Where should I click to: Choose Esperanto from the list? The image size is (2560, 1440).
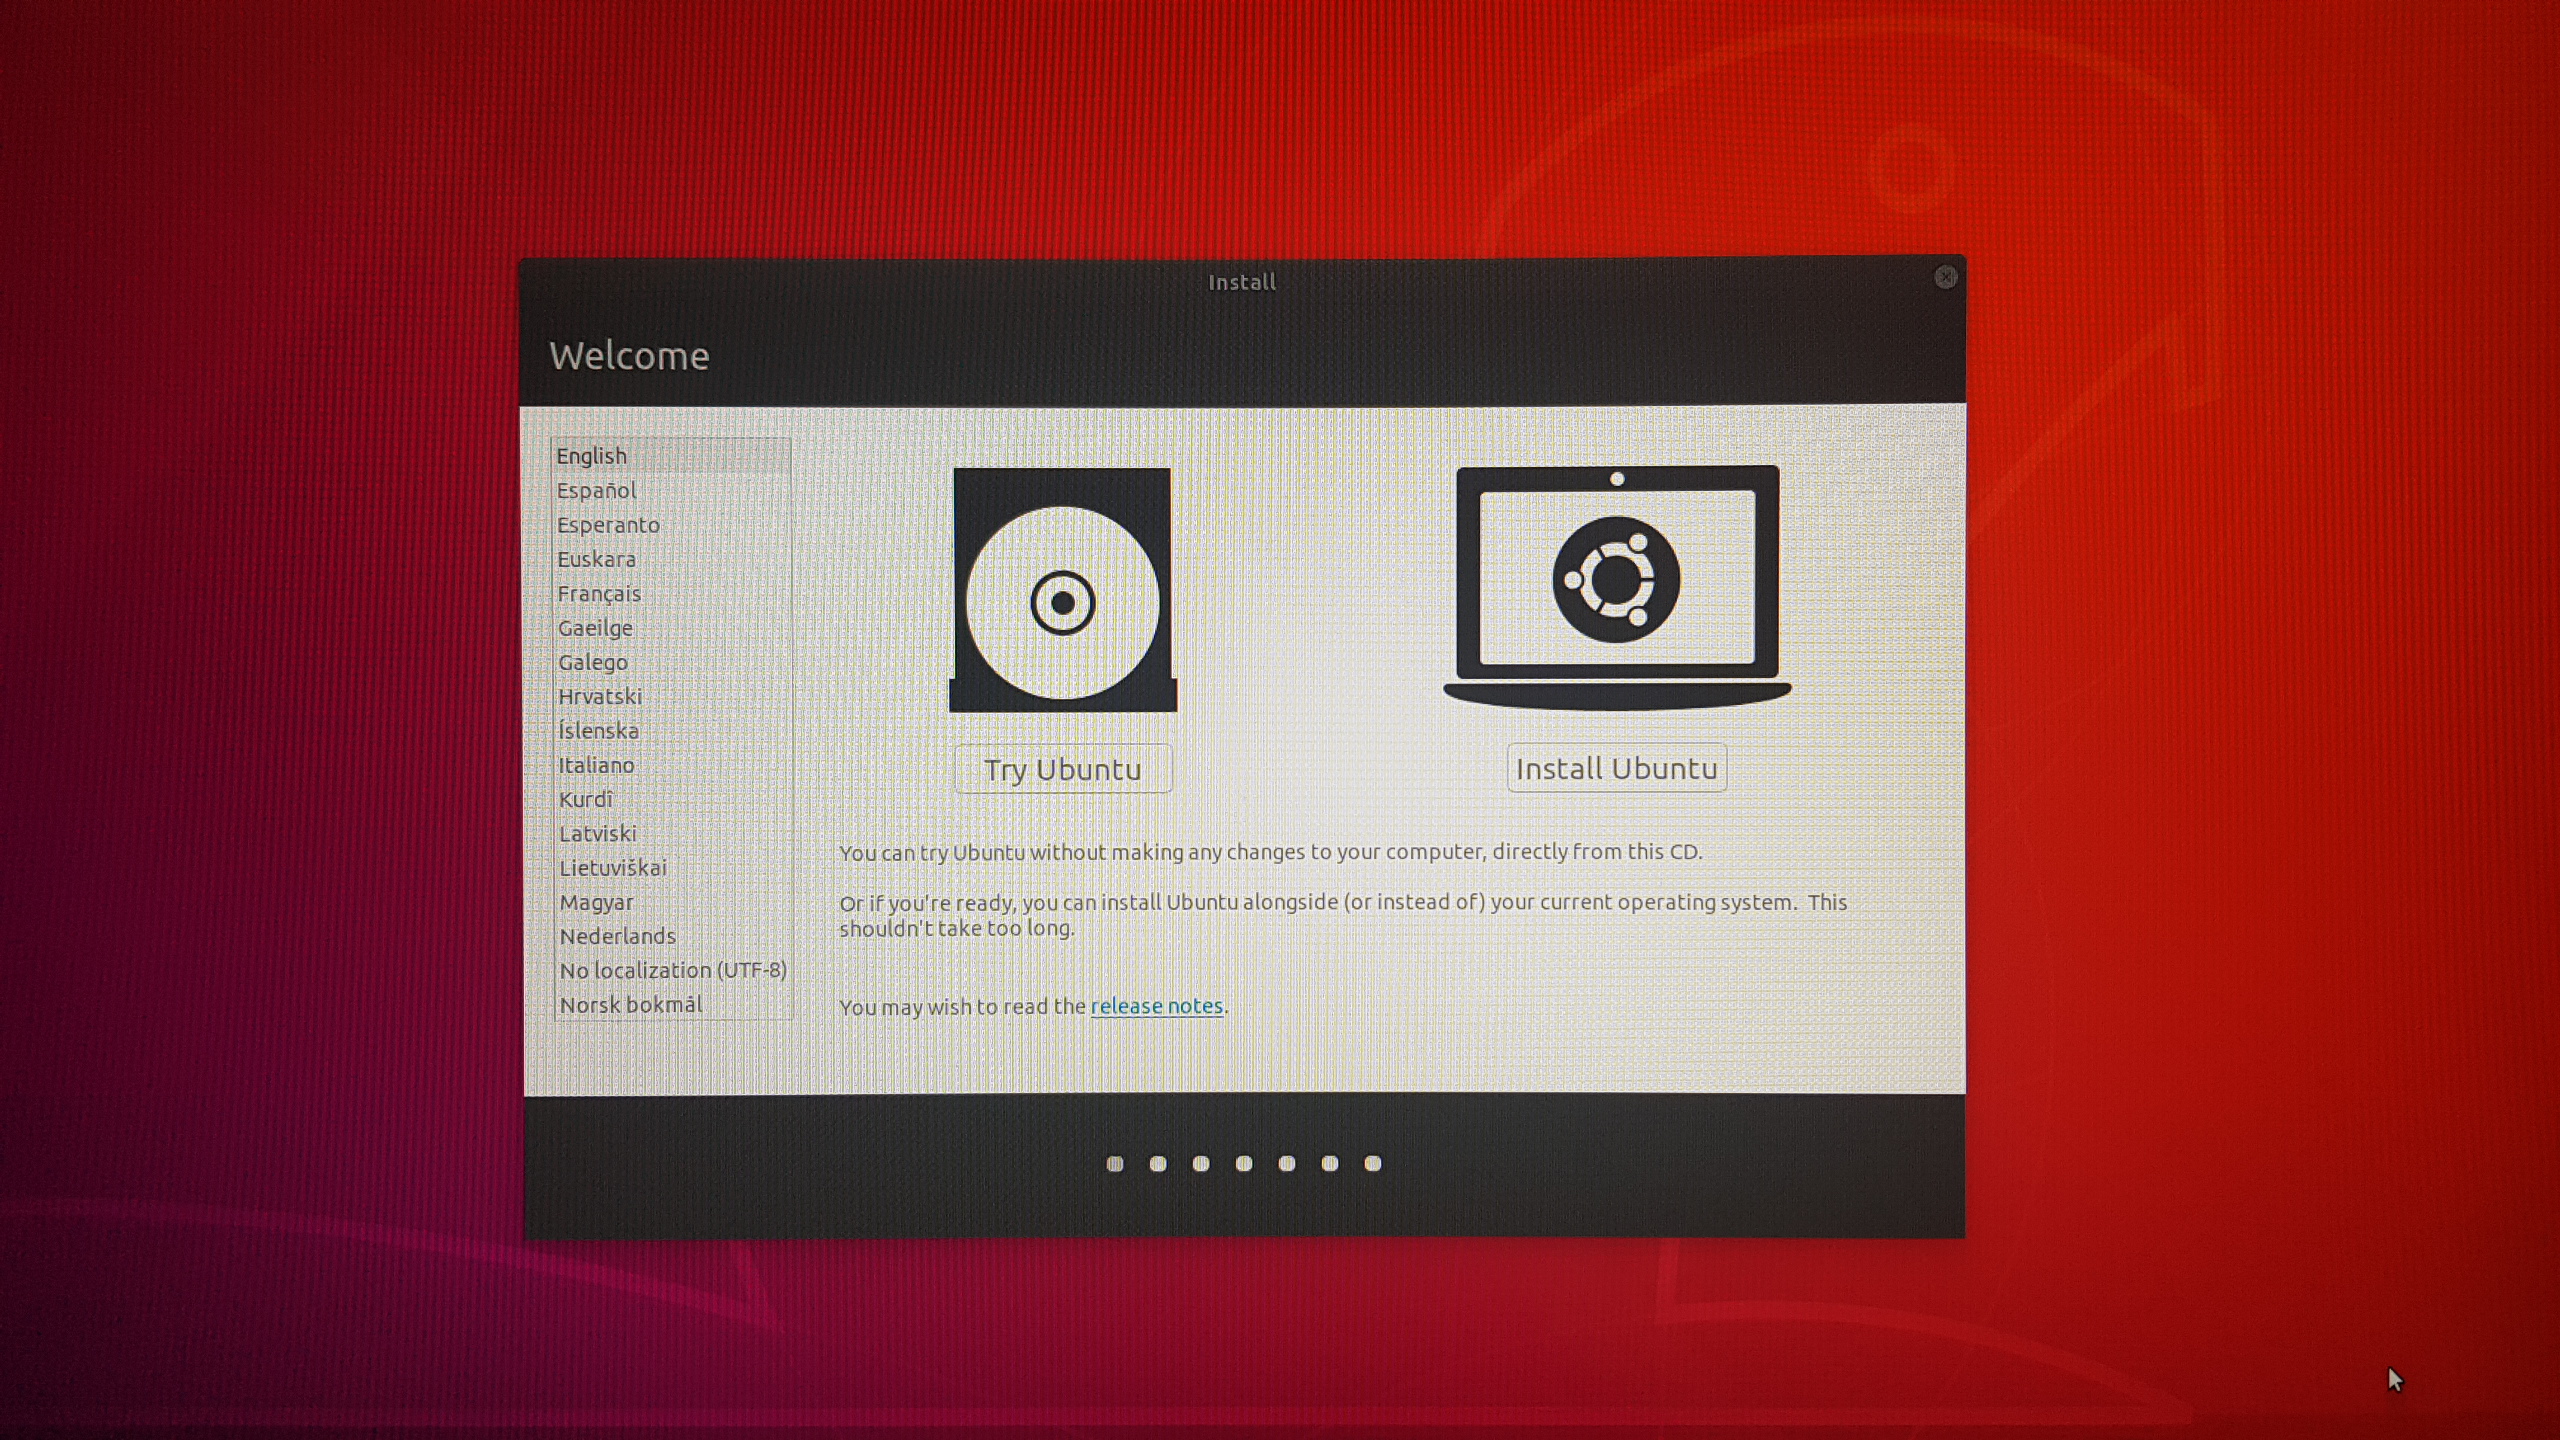[x=608, y=525]
